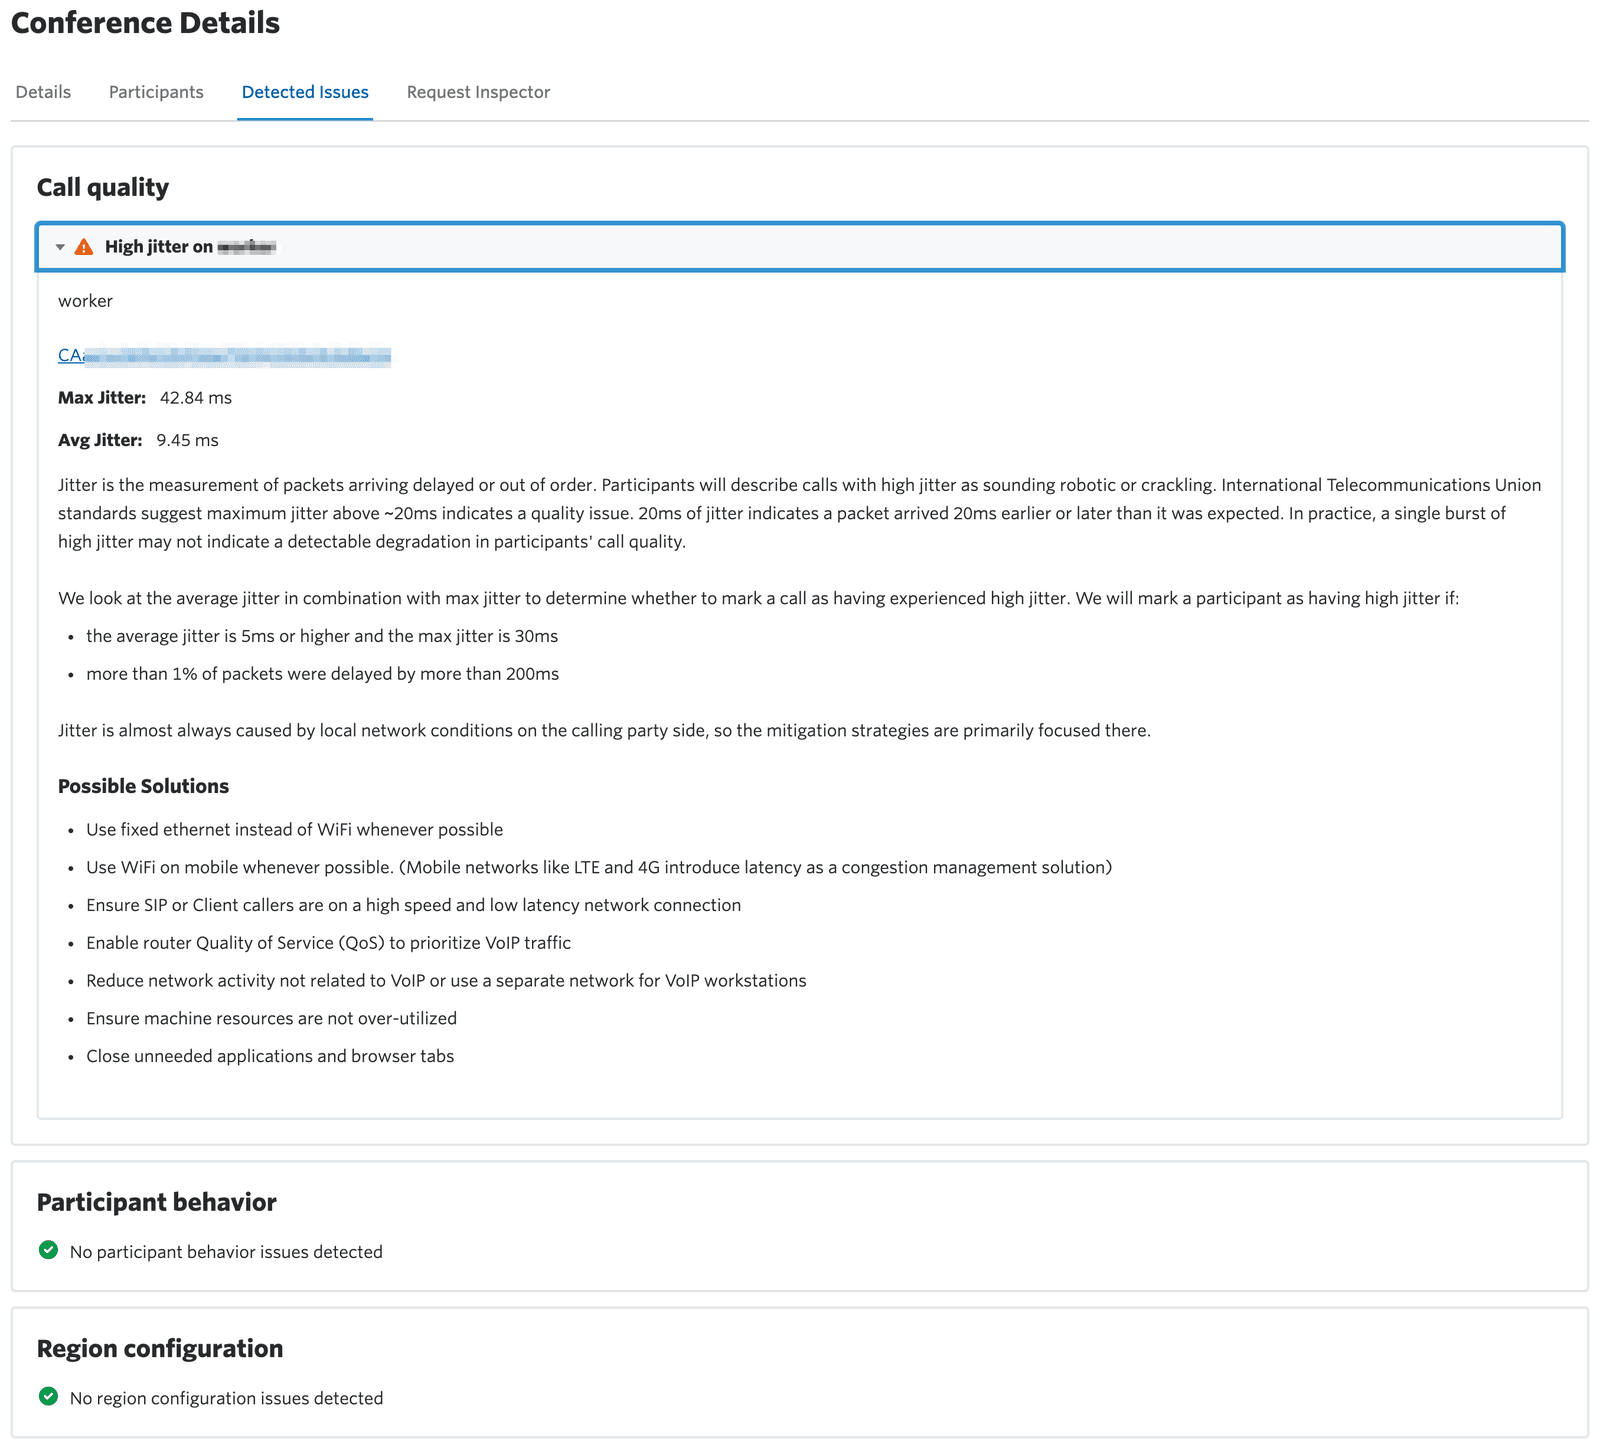Click the Possible Solutions subheading

click(x=143, y=786)
